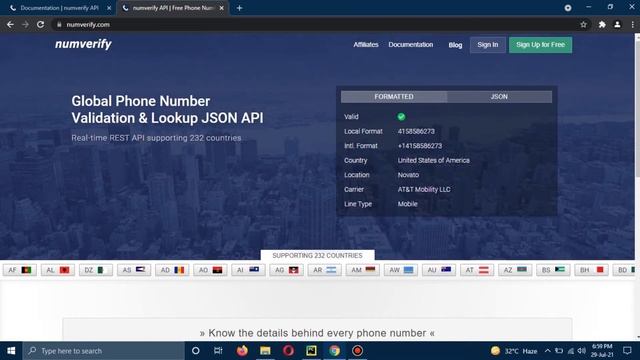640x360 pixels.
Task: Open the Documentation nav link
Action: (411, 44)
